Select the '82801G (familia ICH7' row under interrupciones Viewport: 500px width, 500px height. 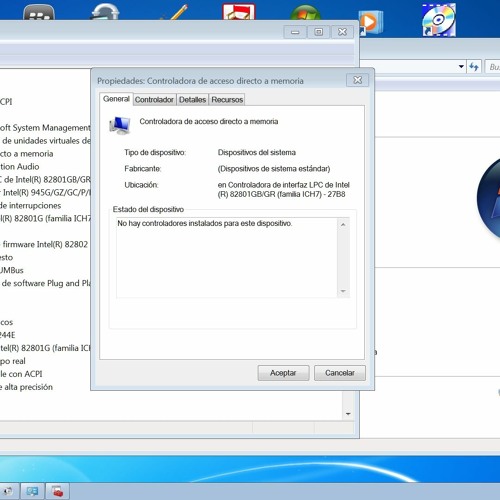45,219
